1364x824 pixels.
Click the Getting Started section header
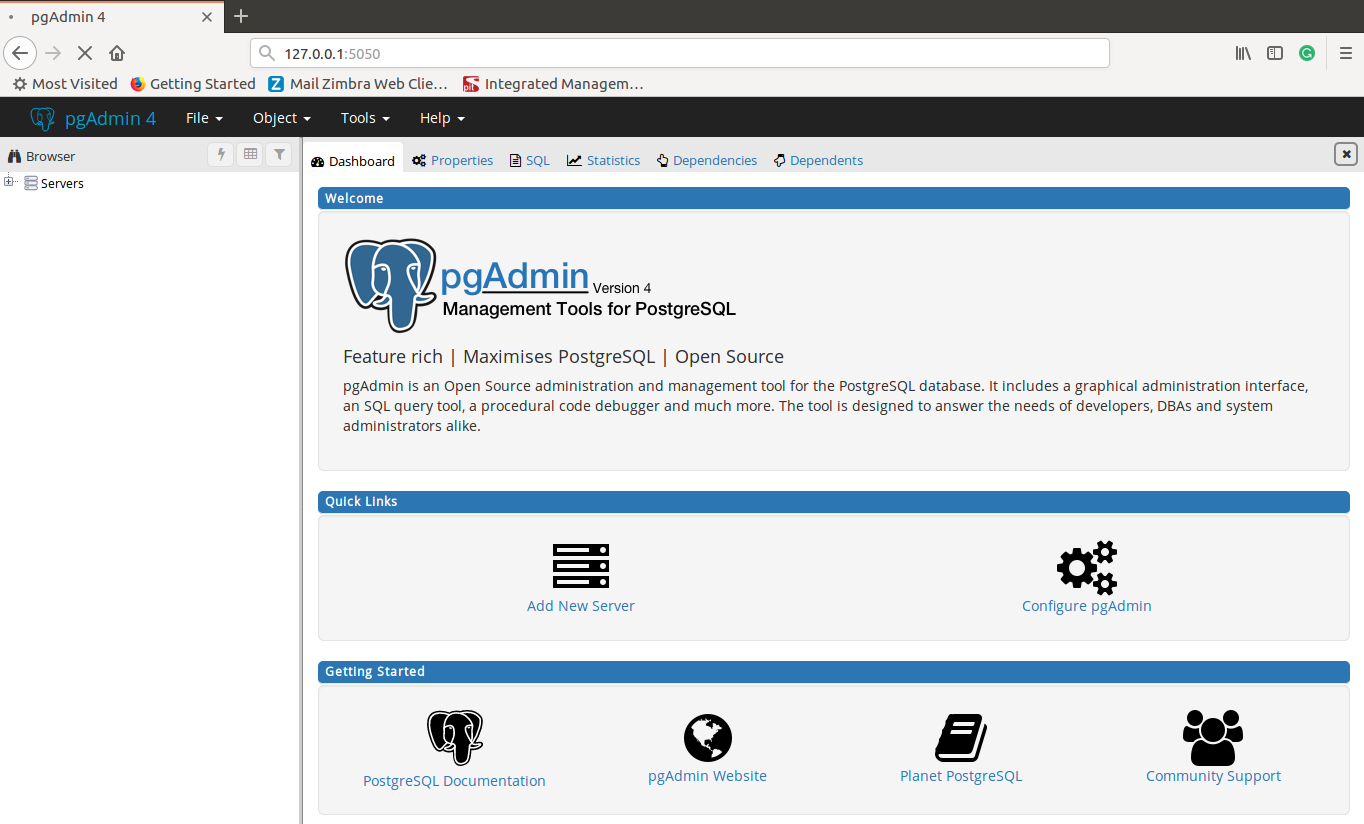(x=834, y=671)
